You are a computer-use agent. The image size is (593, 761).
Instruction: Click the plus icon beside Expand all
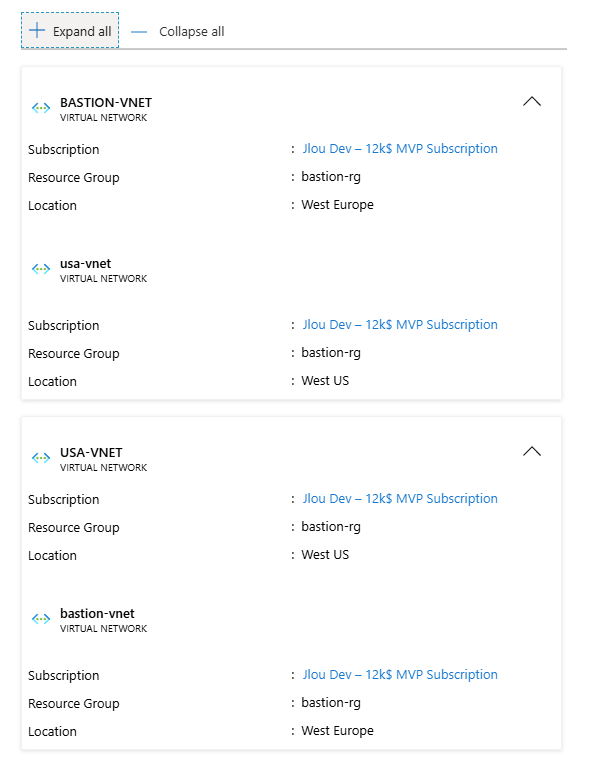pyautogui.click(x=37, y=31)
